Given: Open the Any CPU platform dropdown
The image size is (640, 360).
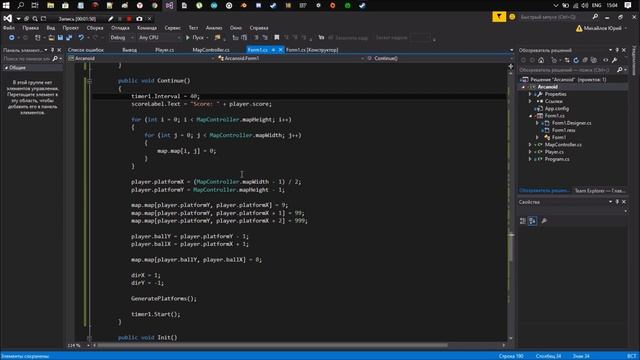Looking at the screenshot, I should tap(159, 38).
